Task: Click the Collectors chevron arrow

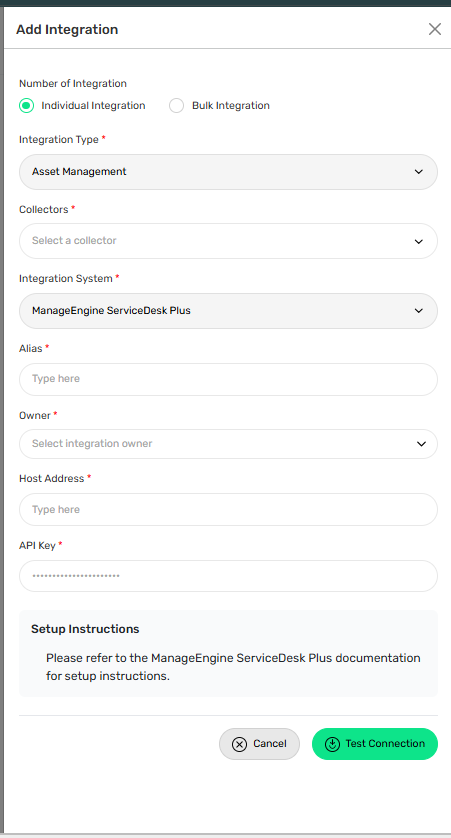Action: coord(418,241)
